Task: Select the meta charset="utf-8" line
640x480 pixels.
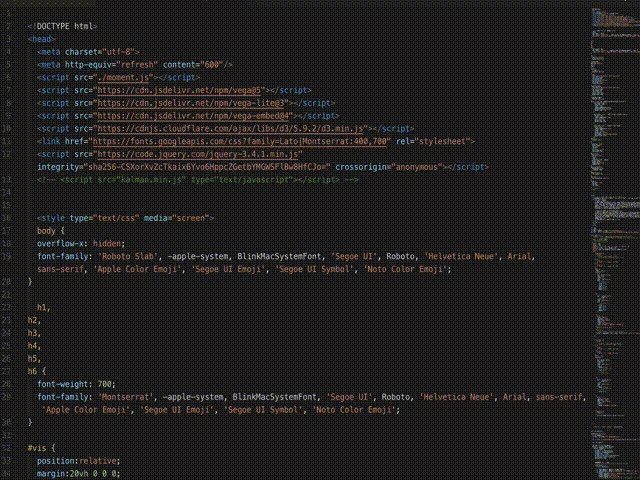Action: pyautogui.click(x=88, y=52)
